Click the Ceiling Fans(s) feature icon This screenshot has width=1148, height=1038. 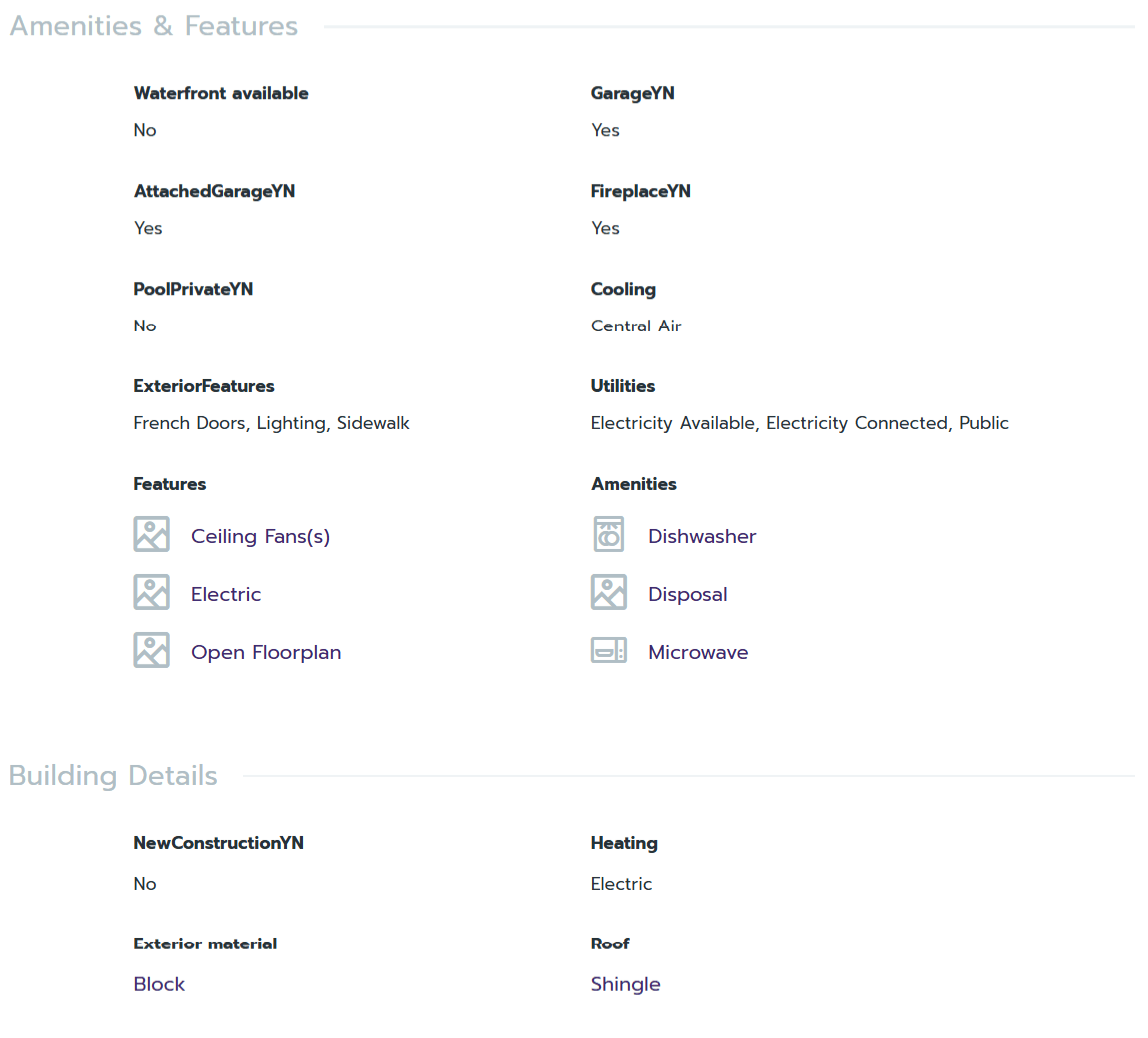(x=151, y=534)
